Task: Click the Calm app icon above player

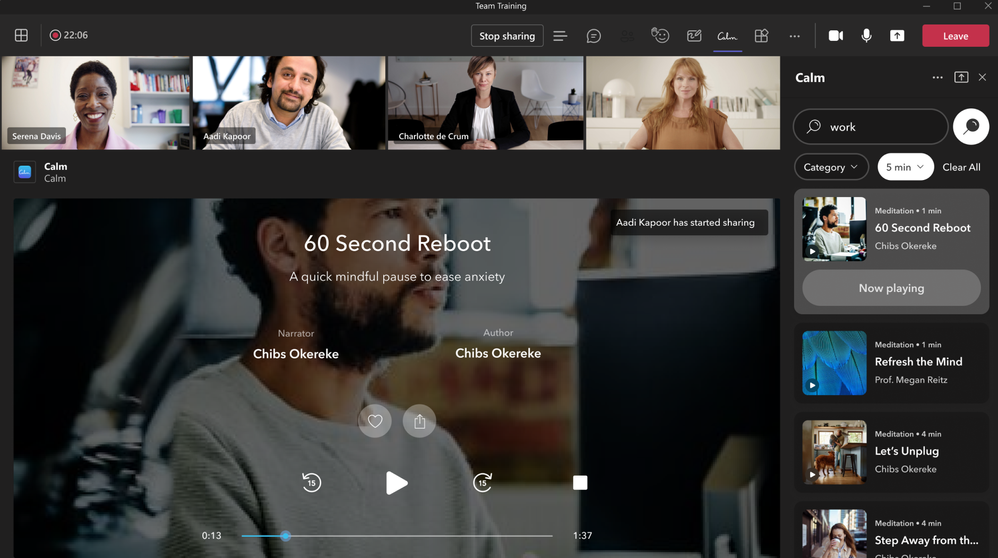Action: pos(24,172)
